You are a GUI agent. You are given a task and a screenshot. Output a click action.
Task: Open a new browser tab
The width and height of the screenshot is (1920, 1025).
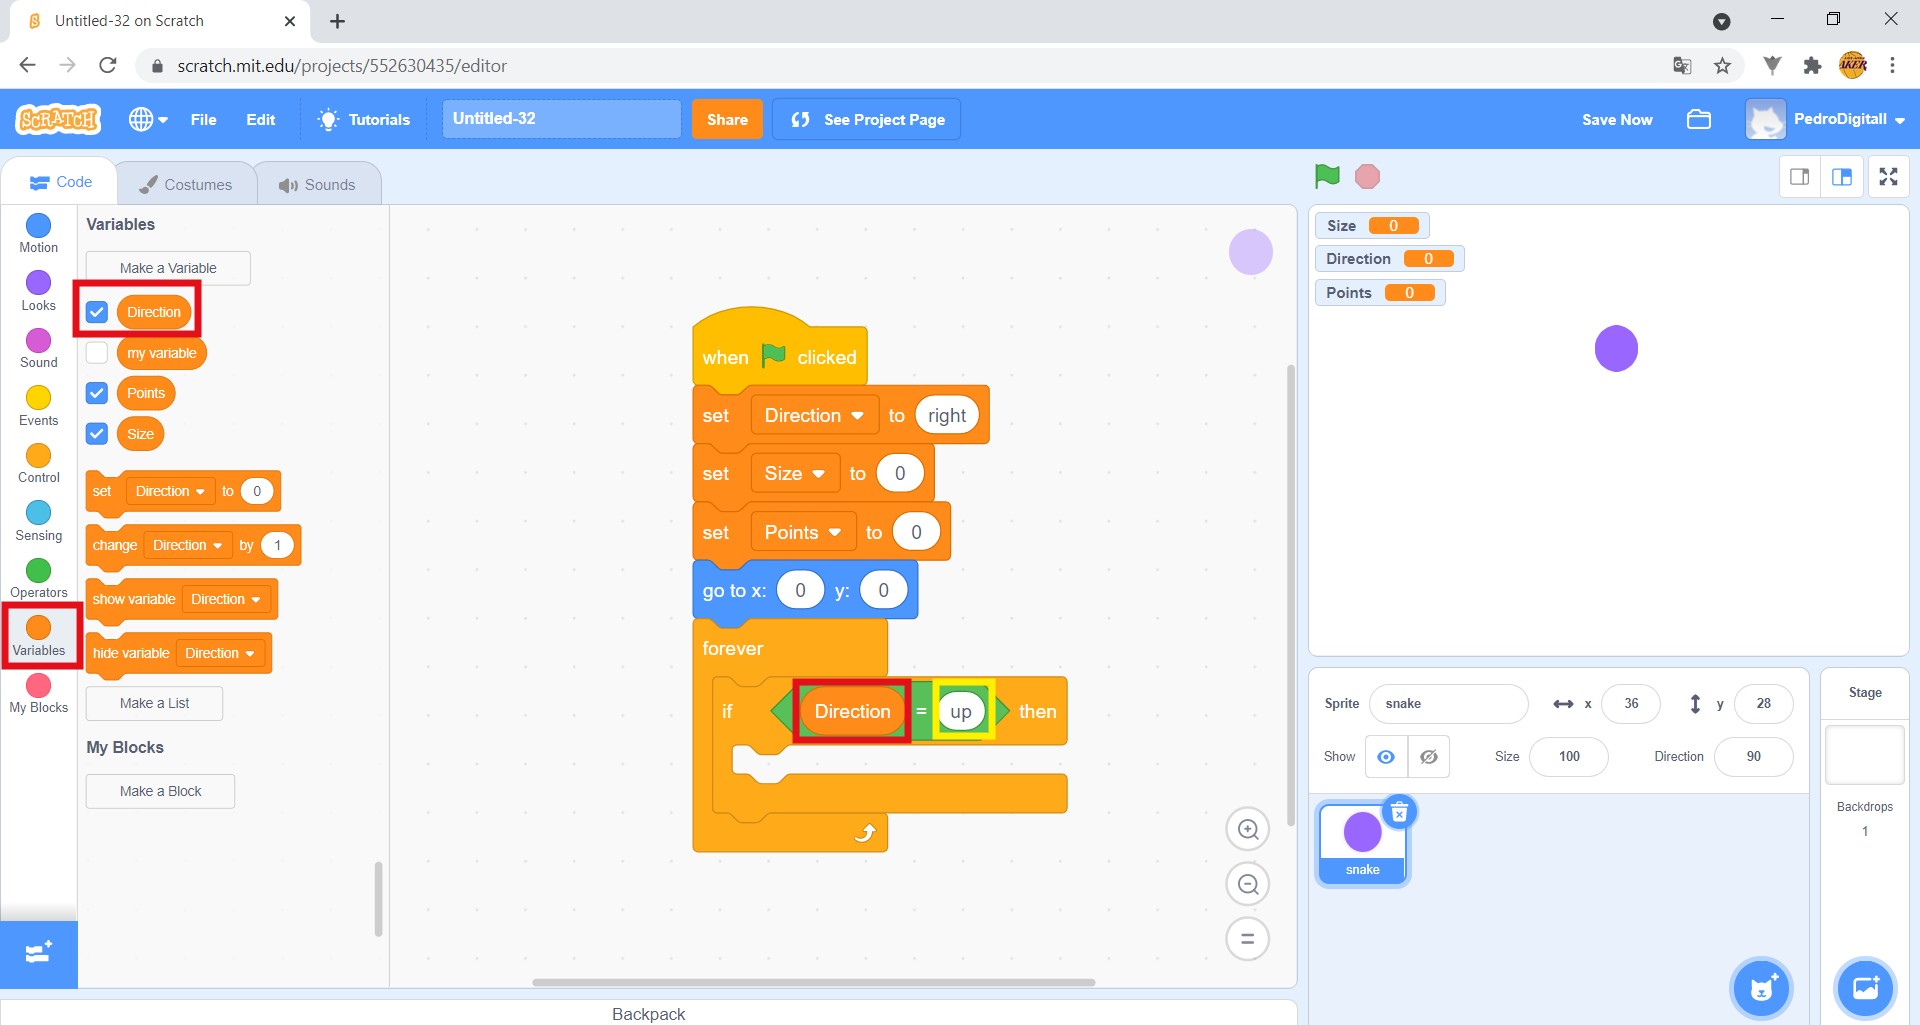338,21
